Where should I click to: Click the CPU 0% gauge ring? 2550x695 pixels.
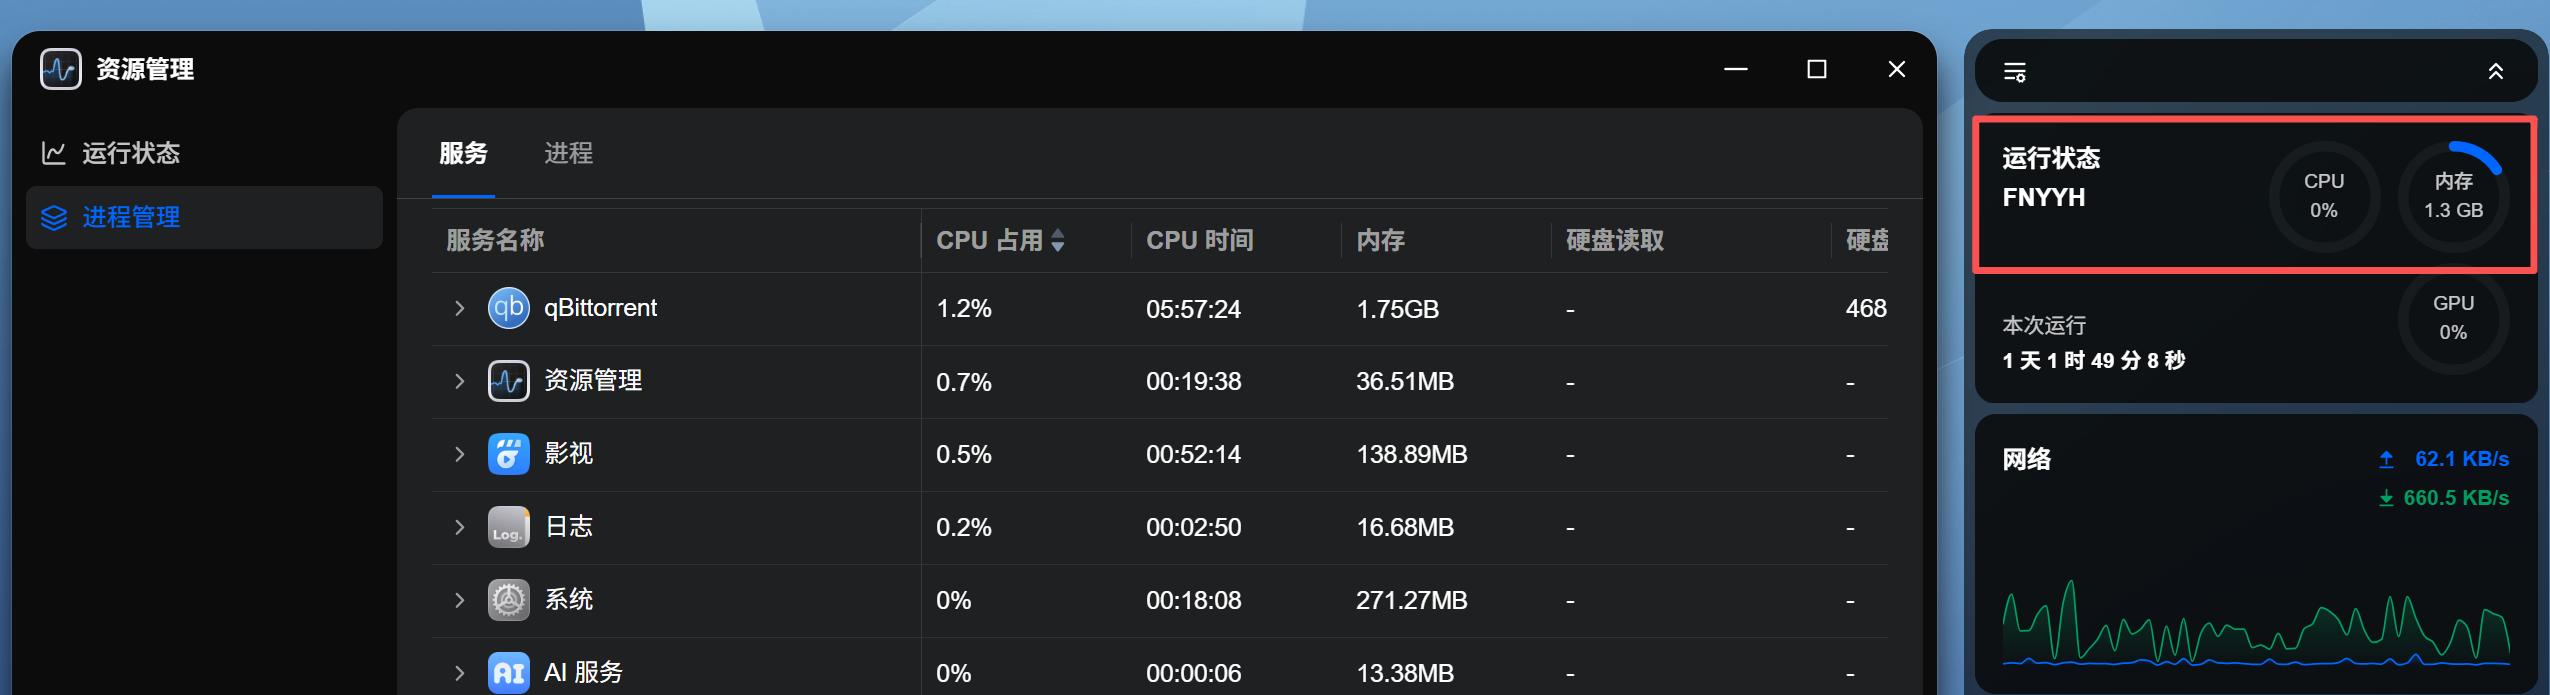click(2324, 196)
